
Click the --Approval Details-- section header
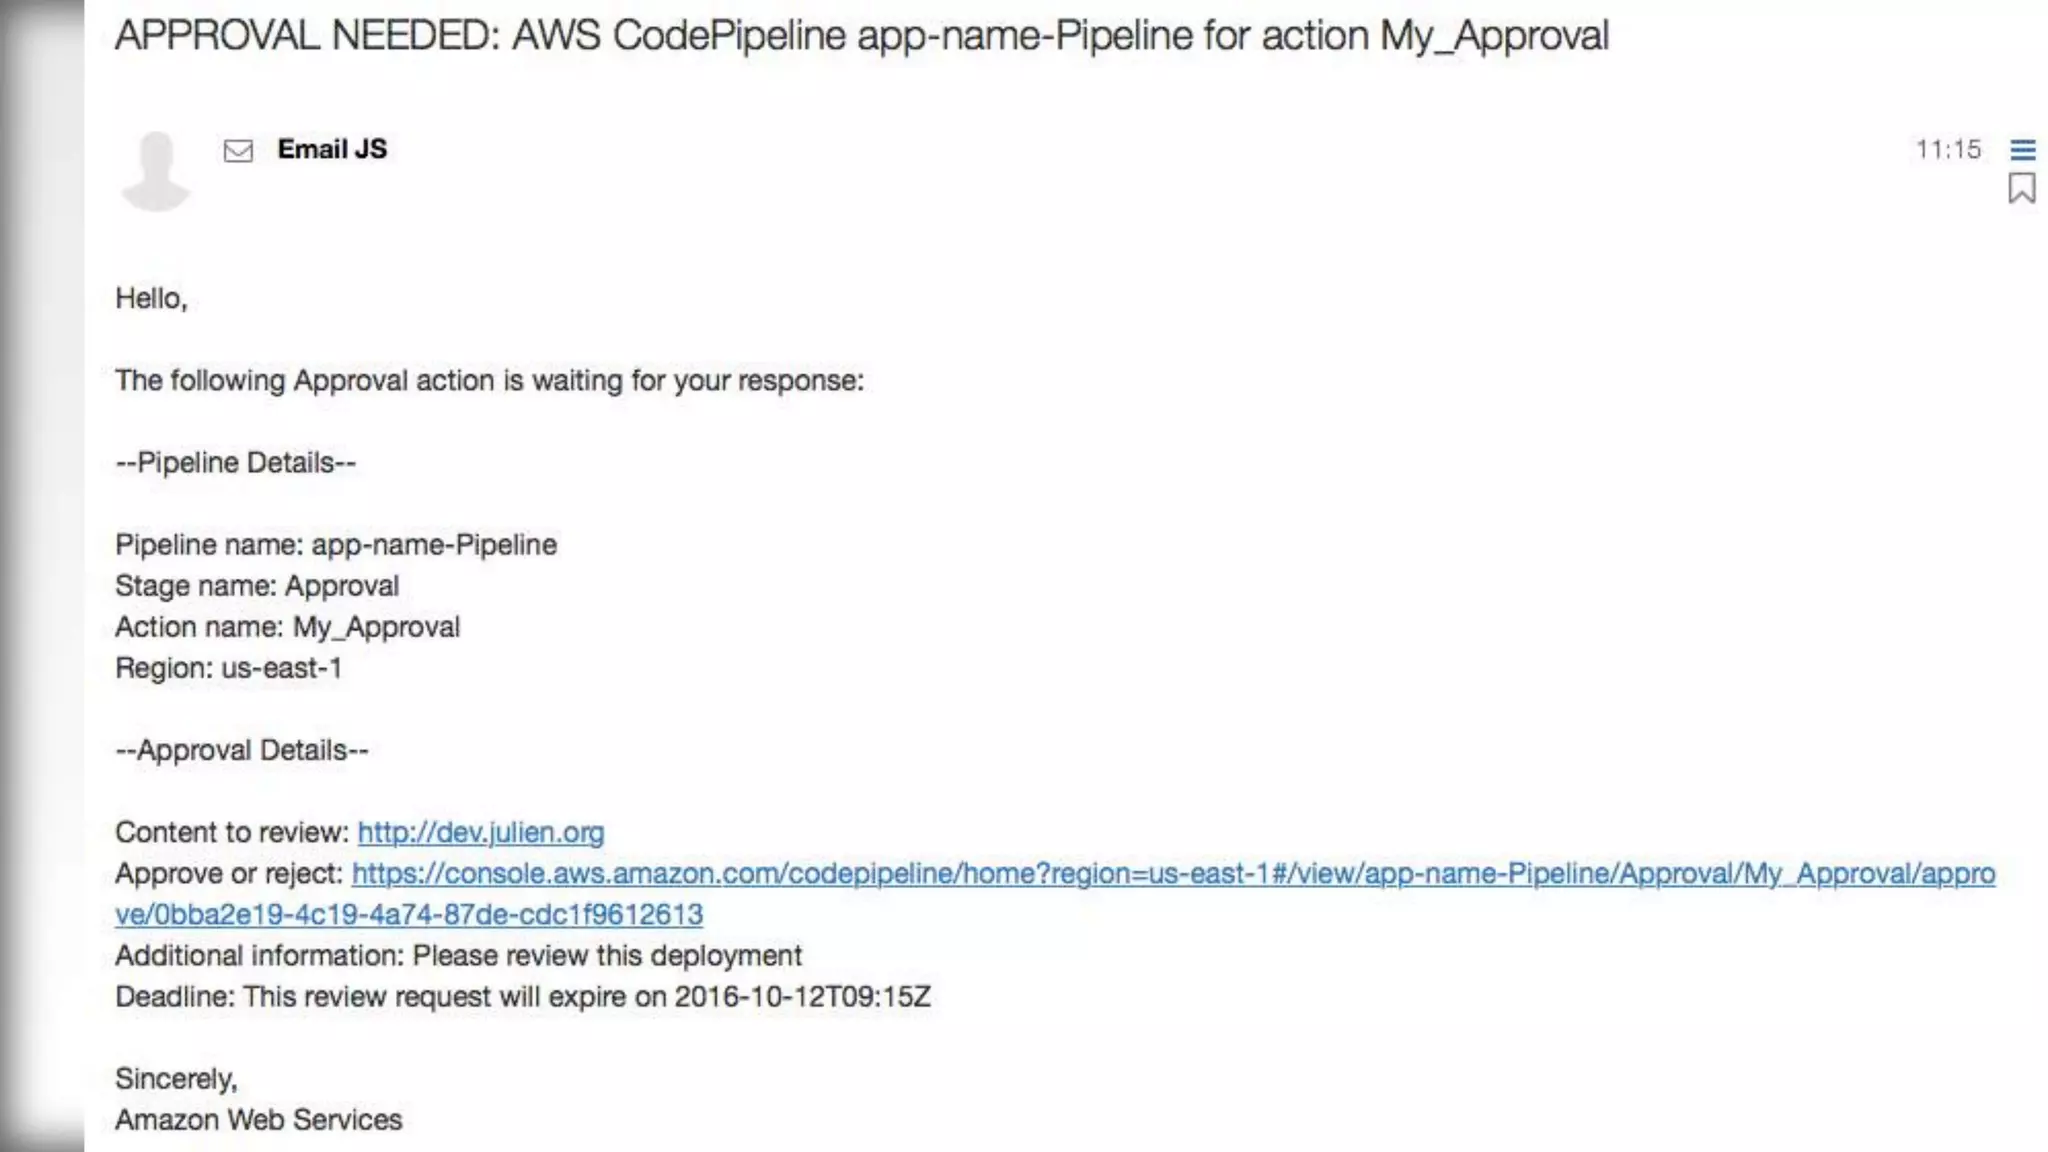pos(242,750)
